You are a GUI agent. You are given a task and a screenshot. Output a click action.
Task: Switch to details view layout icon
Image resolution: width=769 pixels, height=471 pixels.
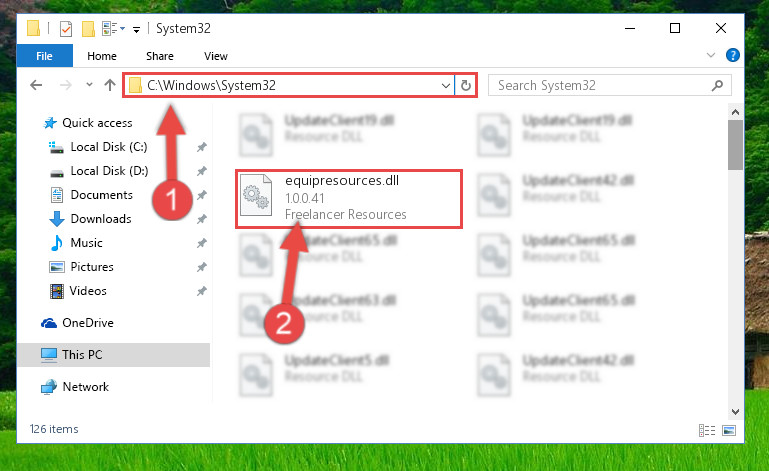pyautogui.click(x=707, y=430)
